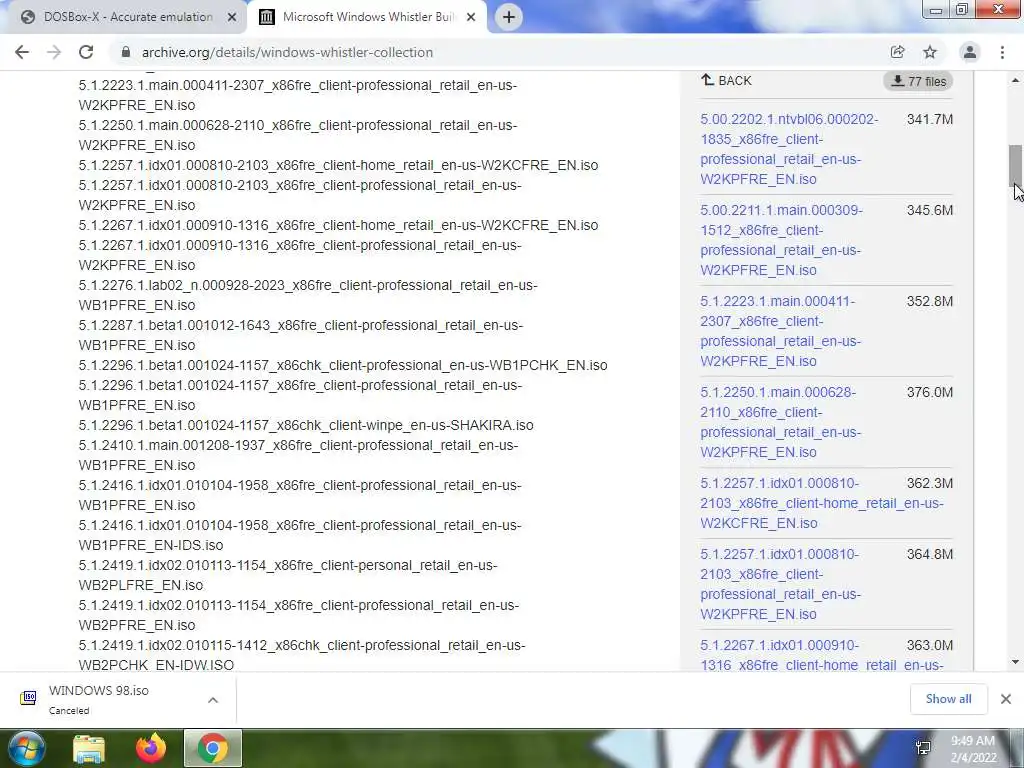Click 5.1.2296.1 SHAKIRA.iso text line
This screenshot has width=1024, height=768.
pyautogui.click(x=306, y=425)
